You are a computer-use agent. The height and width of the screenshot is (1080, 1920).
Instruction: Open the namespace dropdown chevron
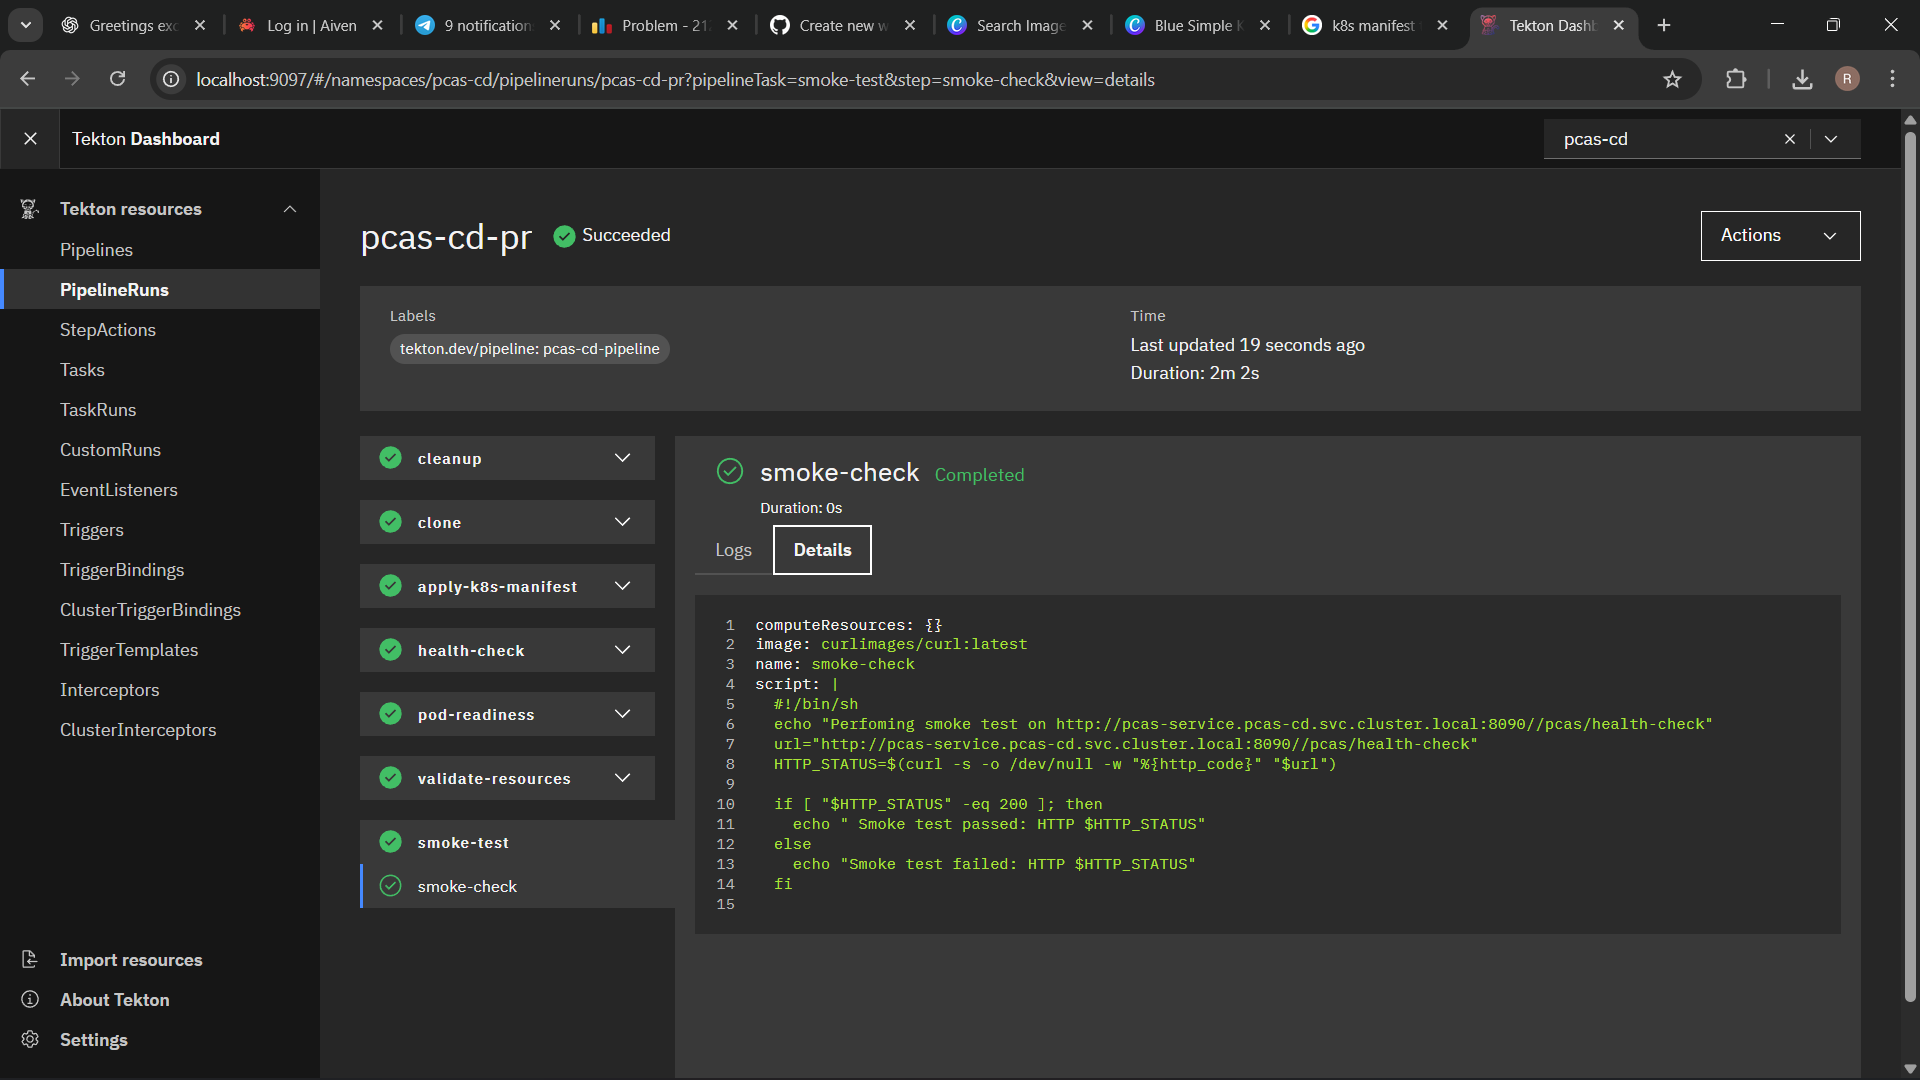[x=1831, y=139]
